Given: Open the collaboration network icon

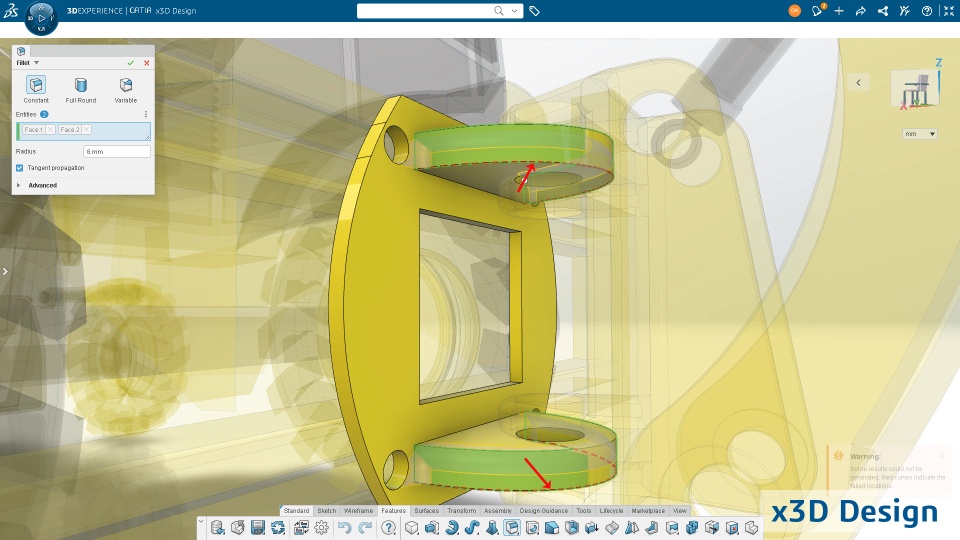Looking at the screenshot, I should tap(883, 11).
